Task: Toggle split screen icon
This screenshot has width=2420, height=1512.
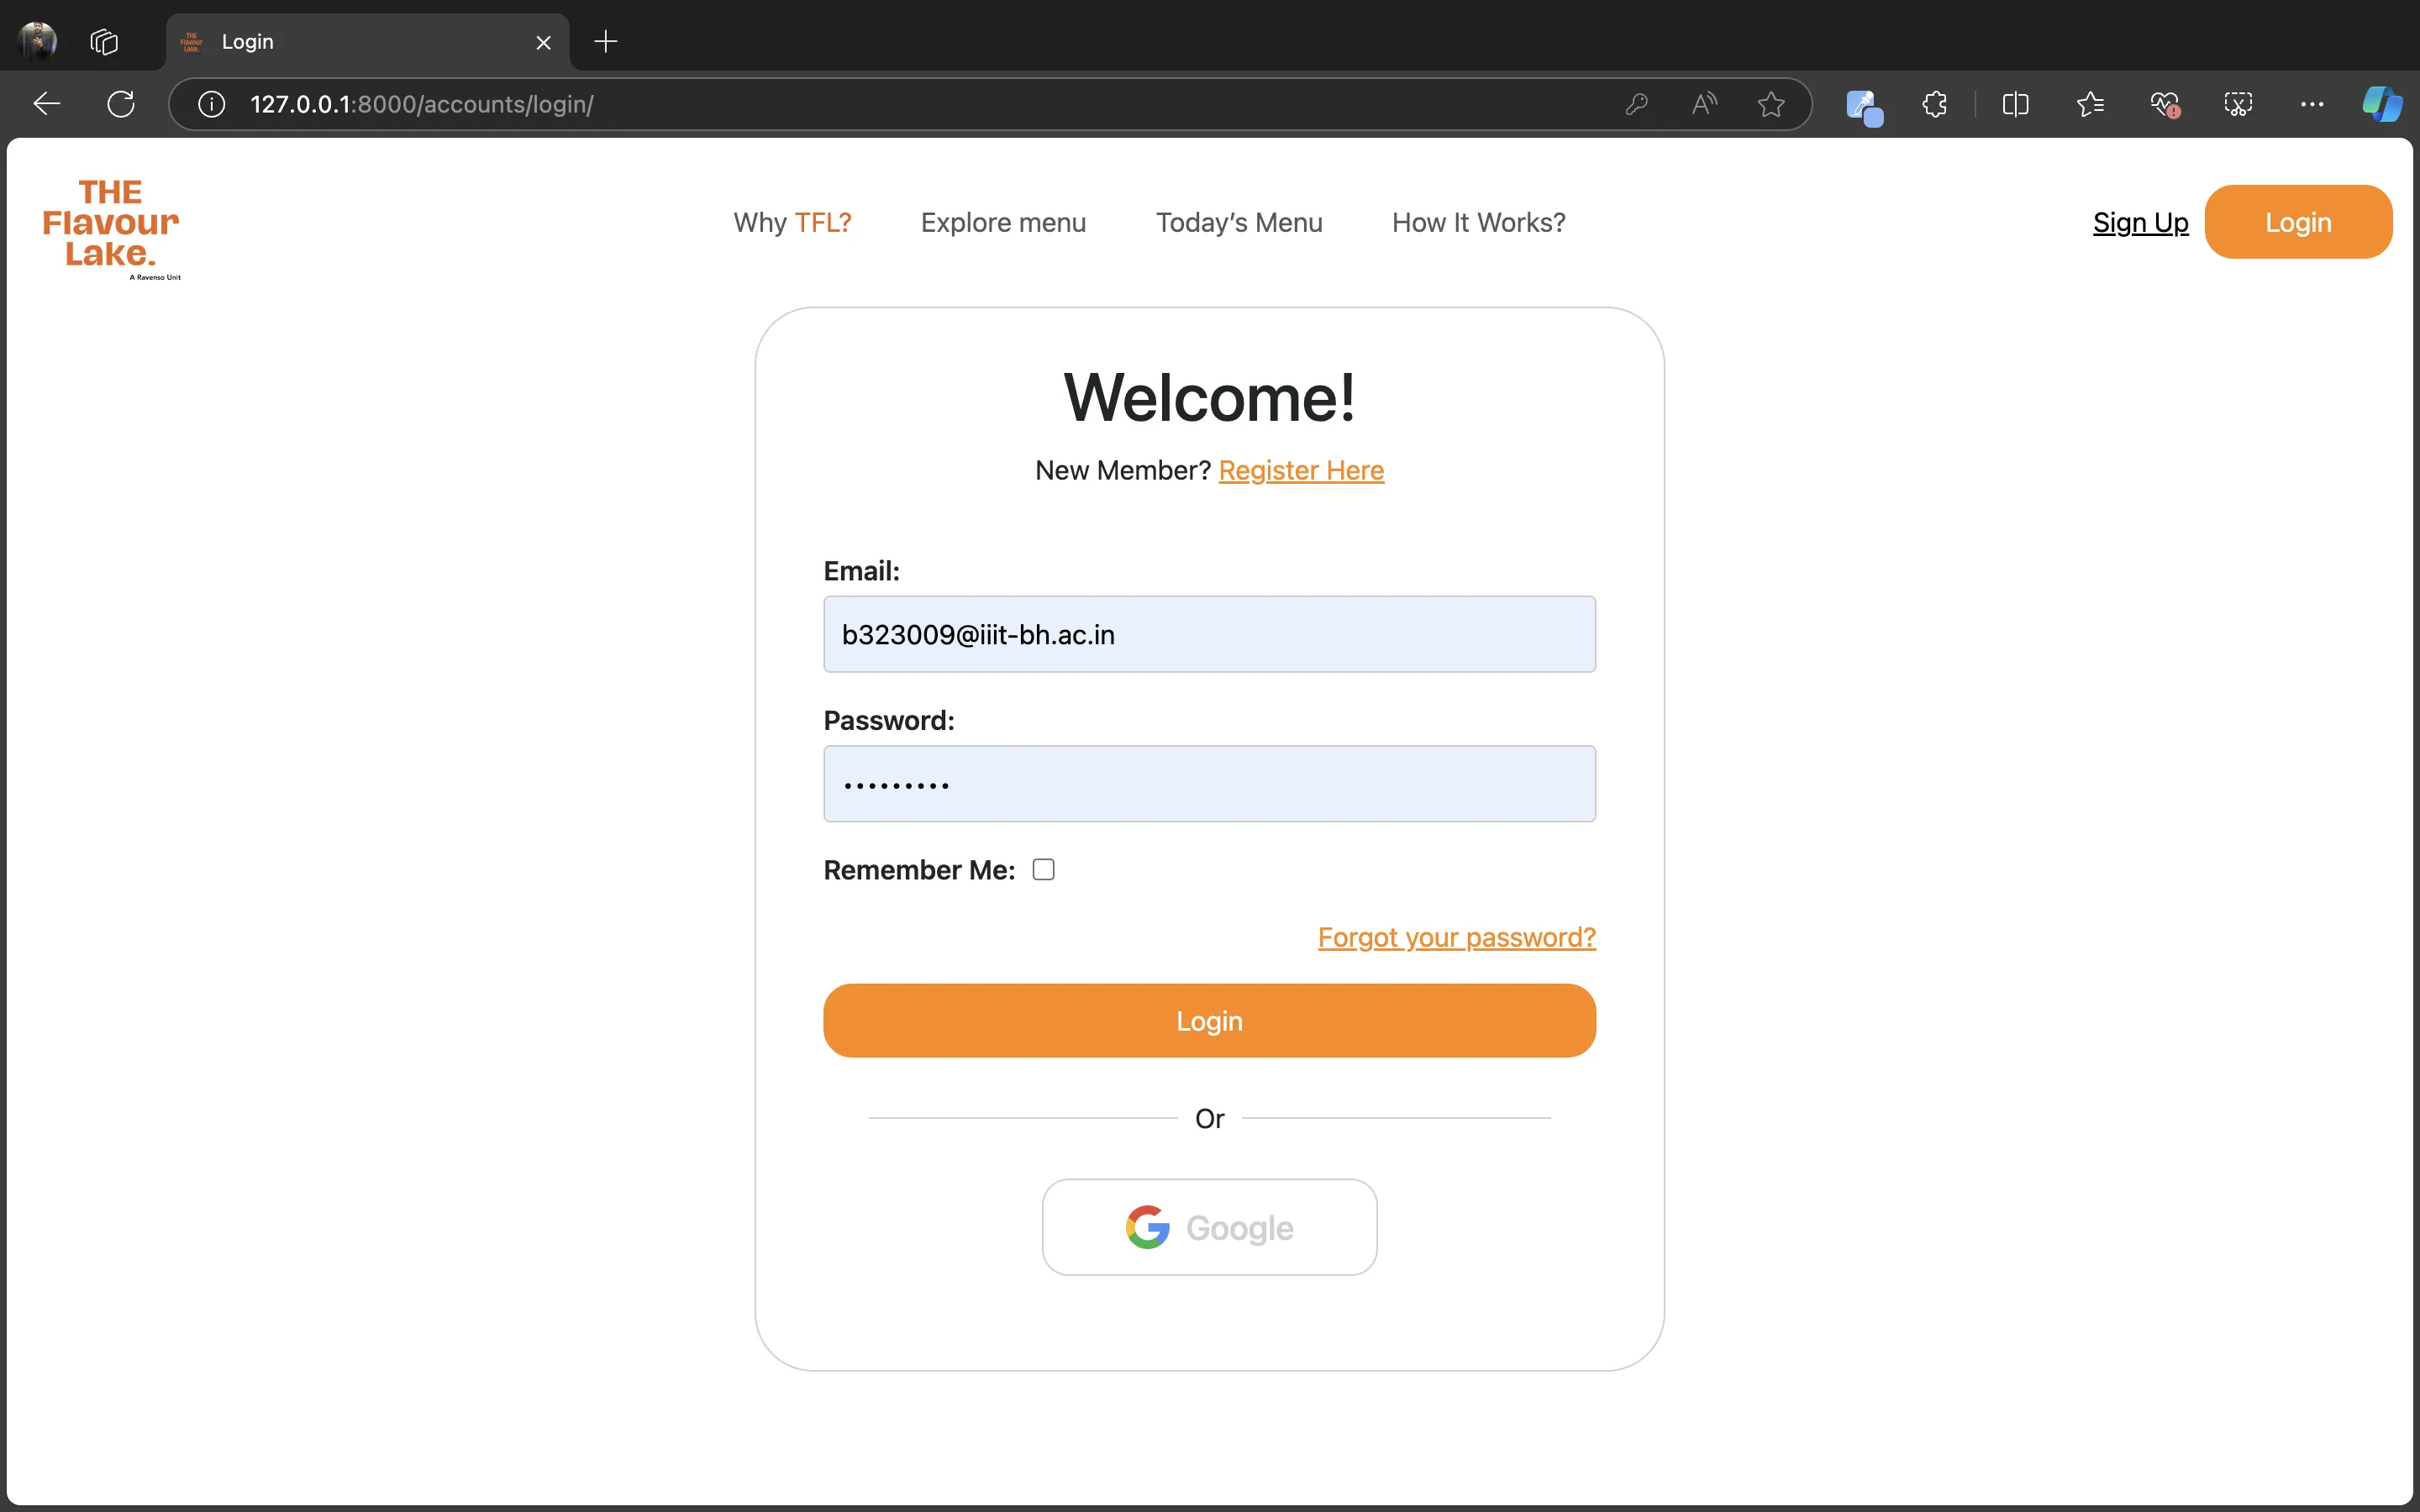Action: click(2015, 104)
